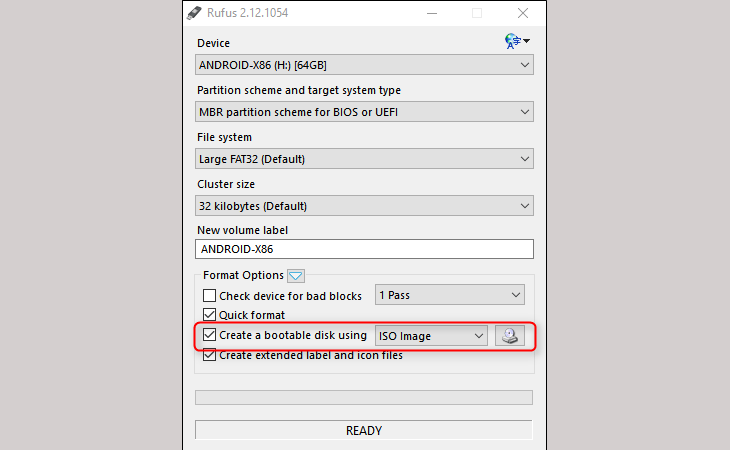Click the READY status bar
The width and height of the screenshot is (730, 450).
coord(364,431)
